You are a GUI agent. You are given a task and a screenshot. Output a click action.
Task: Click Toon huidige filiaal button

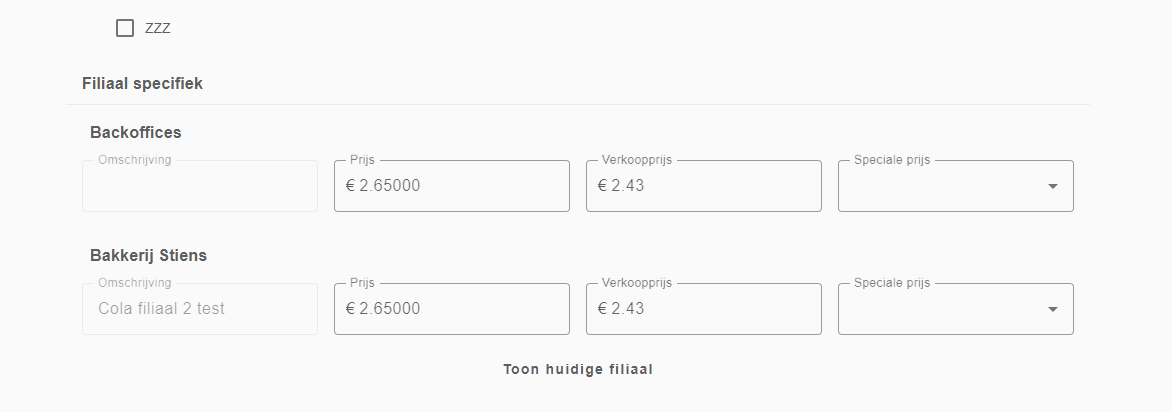tap(578, 369)
